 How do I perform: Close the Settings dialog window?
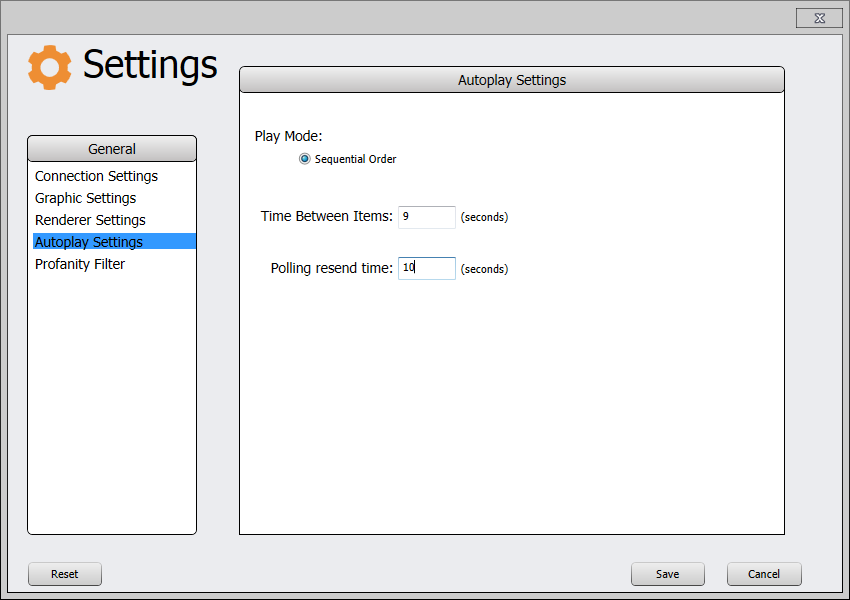[819, 18]
